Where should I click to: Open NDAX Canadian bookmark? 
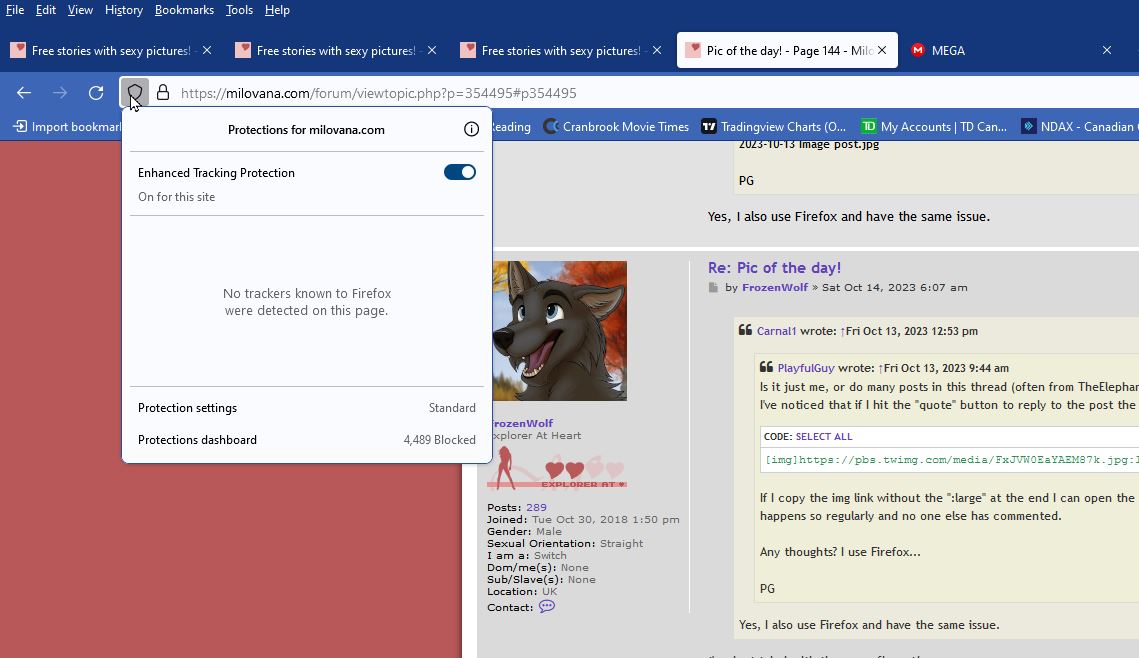pos(1079,126)
